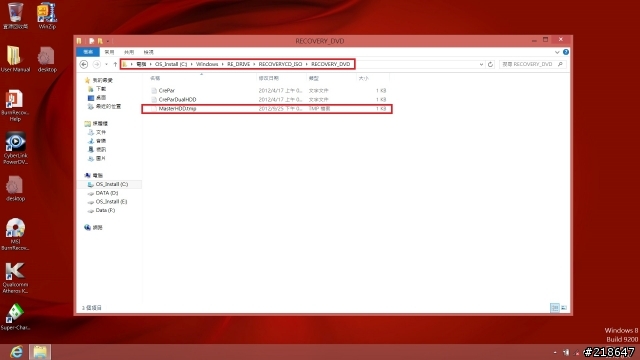The width and height of the screenshot is (640, 360).
Task: Select the MSI BurnRecovery desktop shortcut
Action: point(15,234)
